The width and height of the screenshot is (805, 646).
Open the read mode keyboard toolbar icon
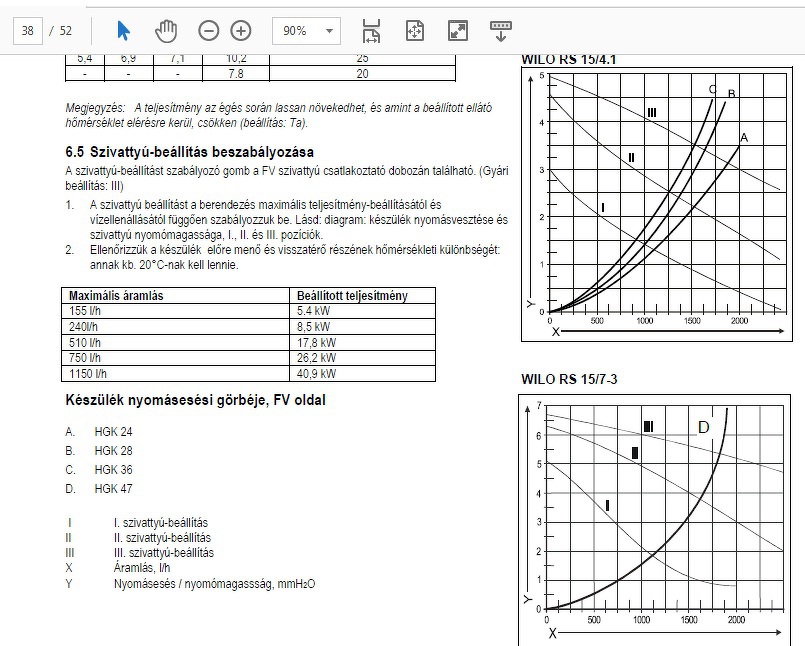(501, 31)
